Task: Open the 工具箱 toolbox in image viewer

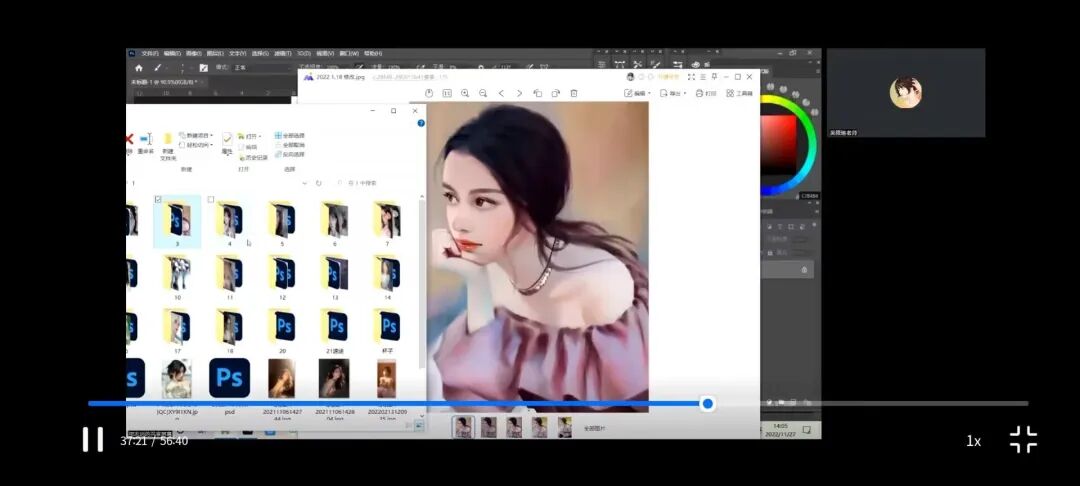Action: 740,93
